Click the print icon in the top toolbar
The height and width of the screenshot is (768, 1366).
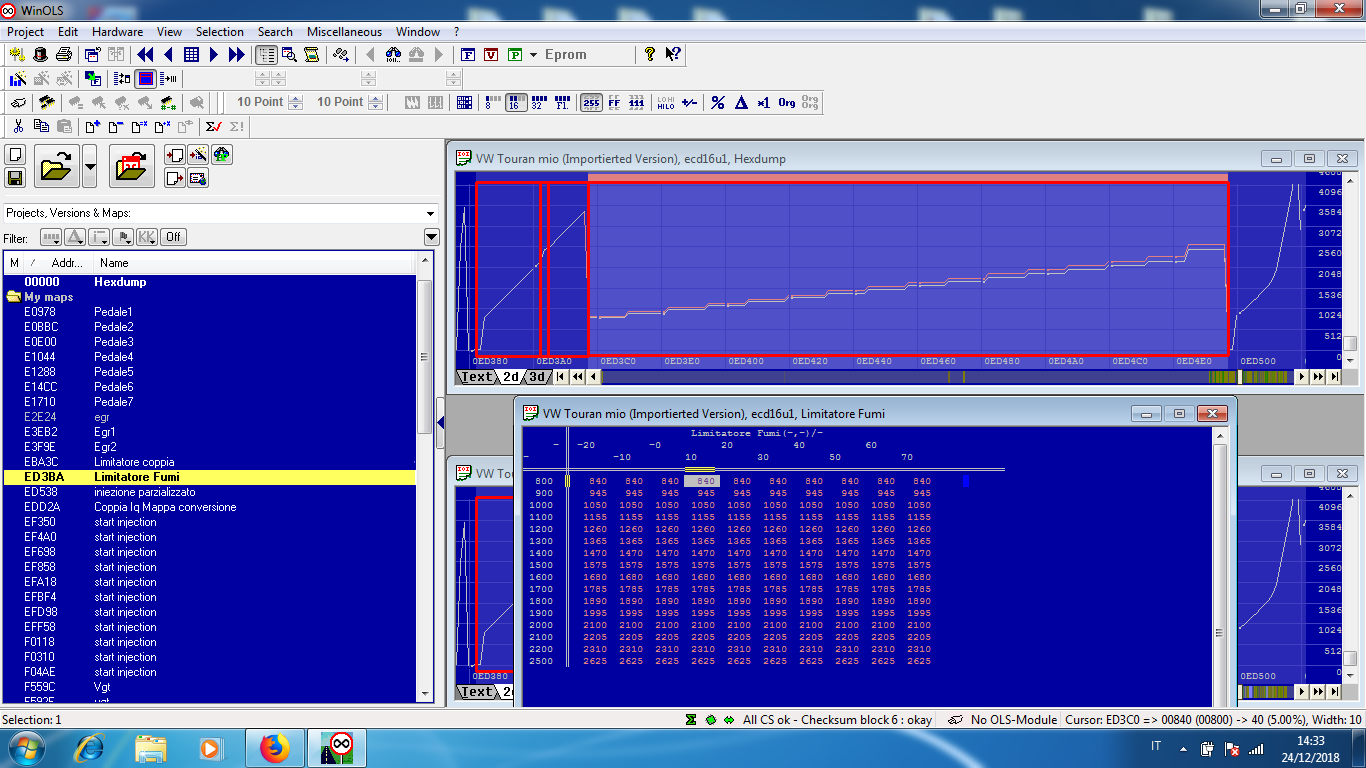coord(64,55)
